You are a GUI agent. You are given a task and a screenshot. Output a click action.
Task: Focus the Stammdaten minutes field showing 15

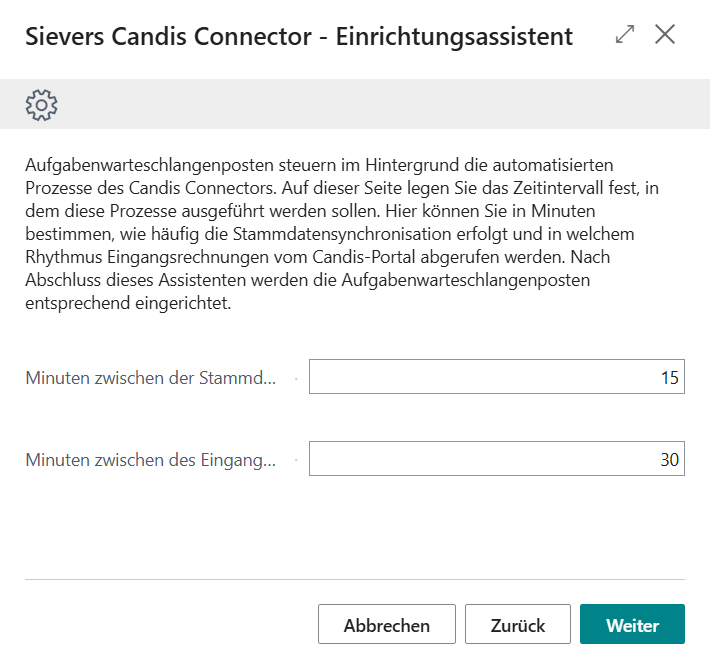coord(496,377)
